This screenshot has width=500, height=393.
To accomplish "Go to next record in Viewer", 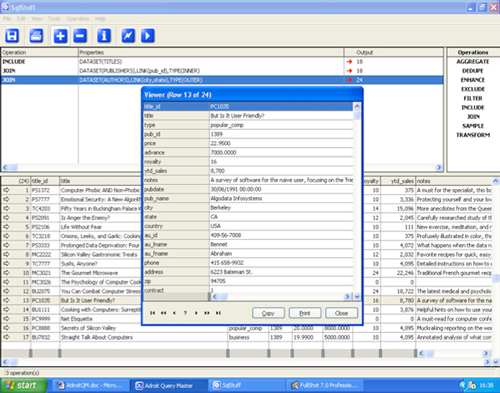I will point(196,313).
